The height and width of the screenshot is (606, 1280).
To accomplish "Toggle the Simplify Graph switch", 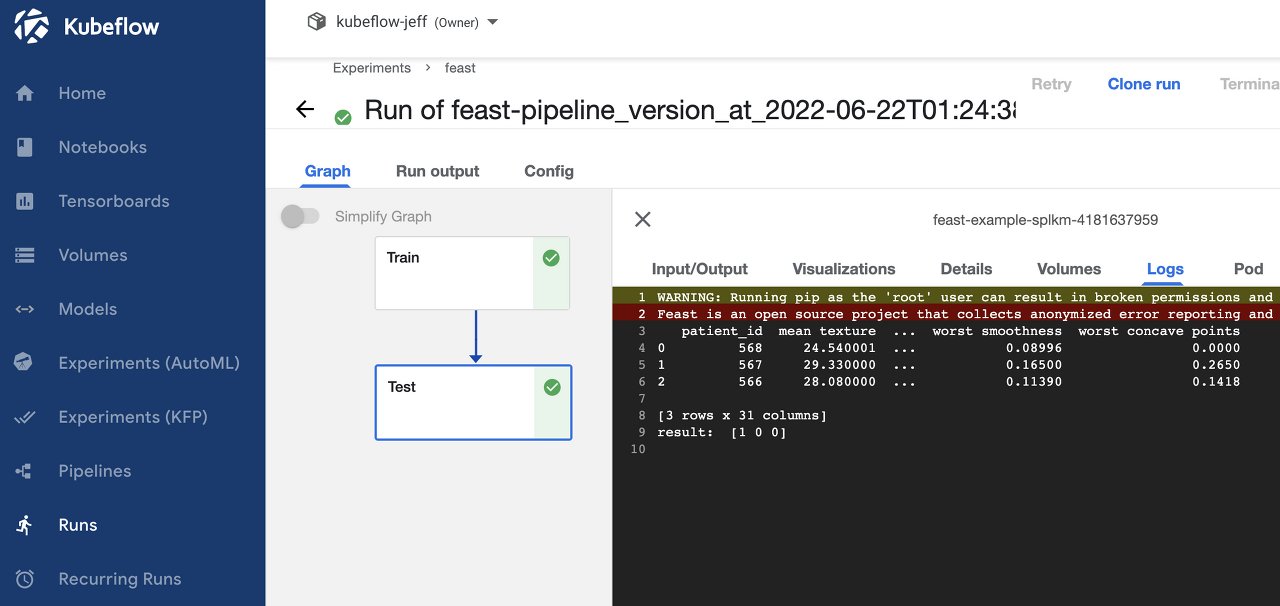I will click(x=300, y=216).
